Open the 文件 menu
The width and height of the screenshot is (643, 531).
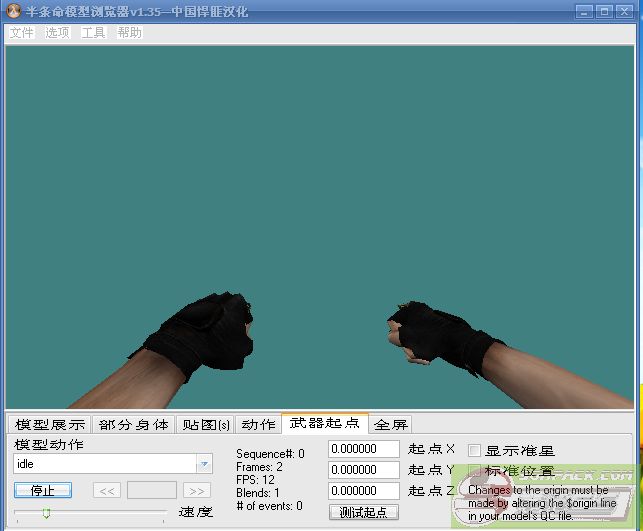point(21,32)
